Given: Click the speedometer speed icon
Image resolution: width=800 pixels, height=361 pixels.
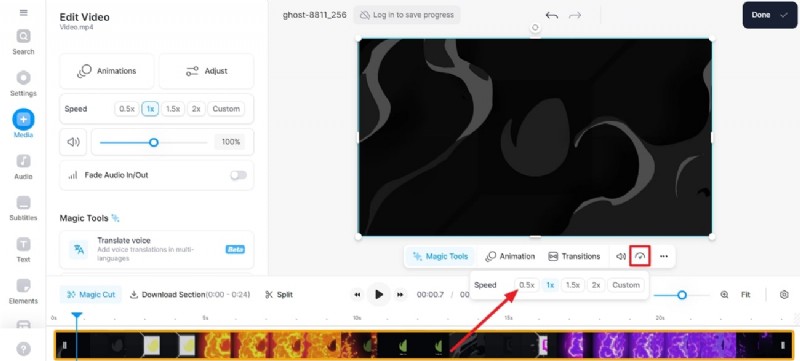Looking at the screenshot, I should 640,256.
